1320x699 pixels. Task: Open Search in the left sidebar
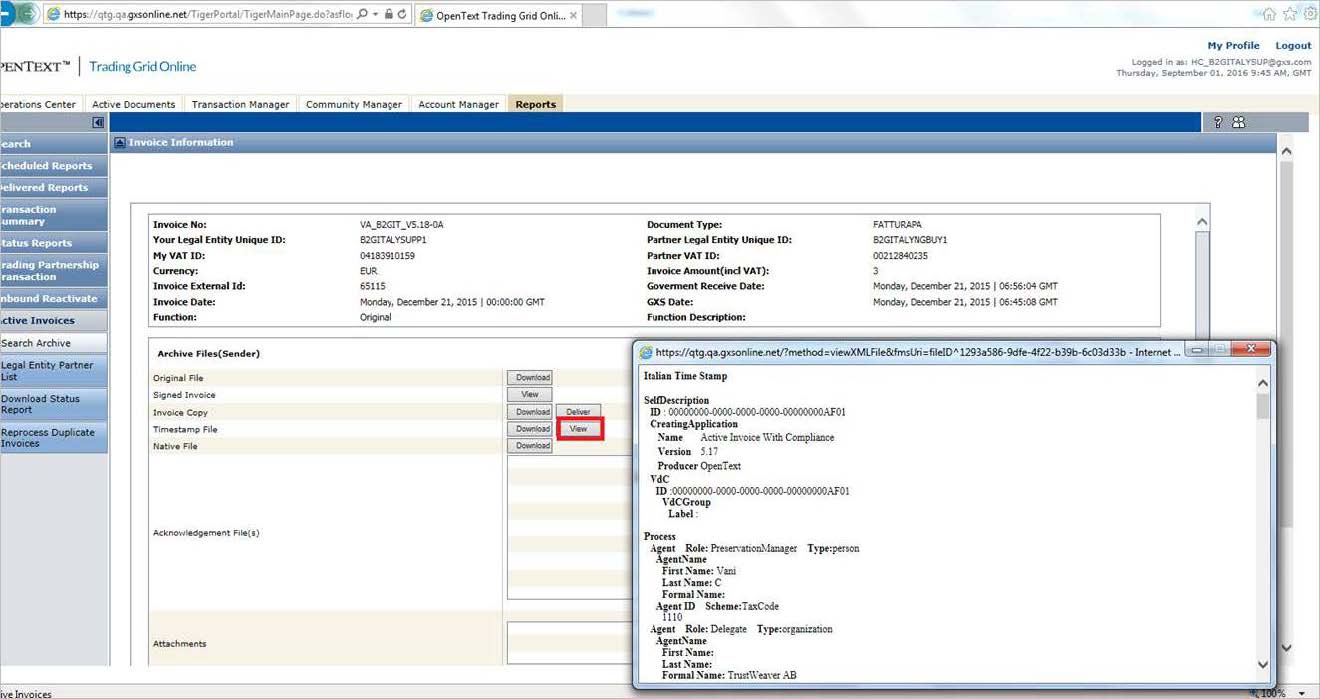point(53,144)
